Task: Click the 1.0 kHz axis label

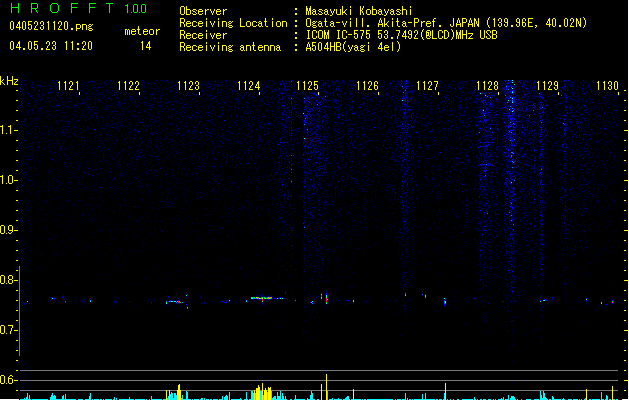Action: pos(8,180)
